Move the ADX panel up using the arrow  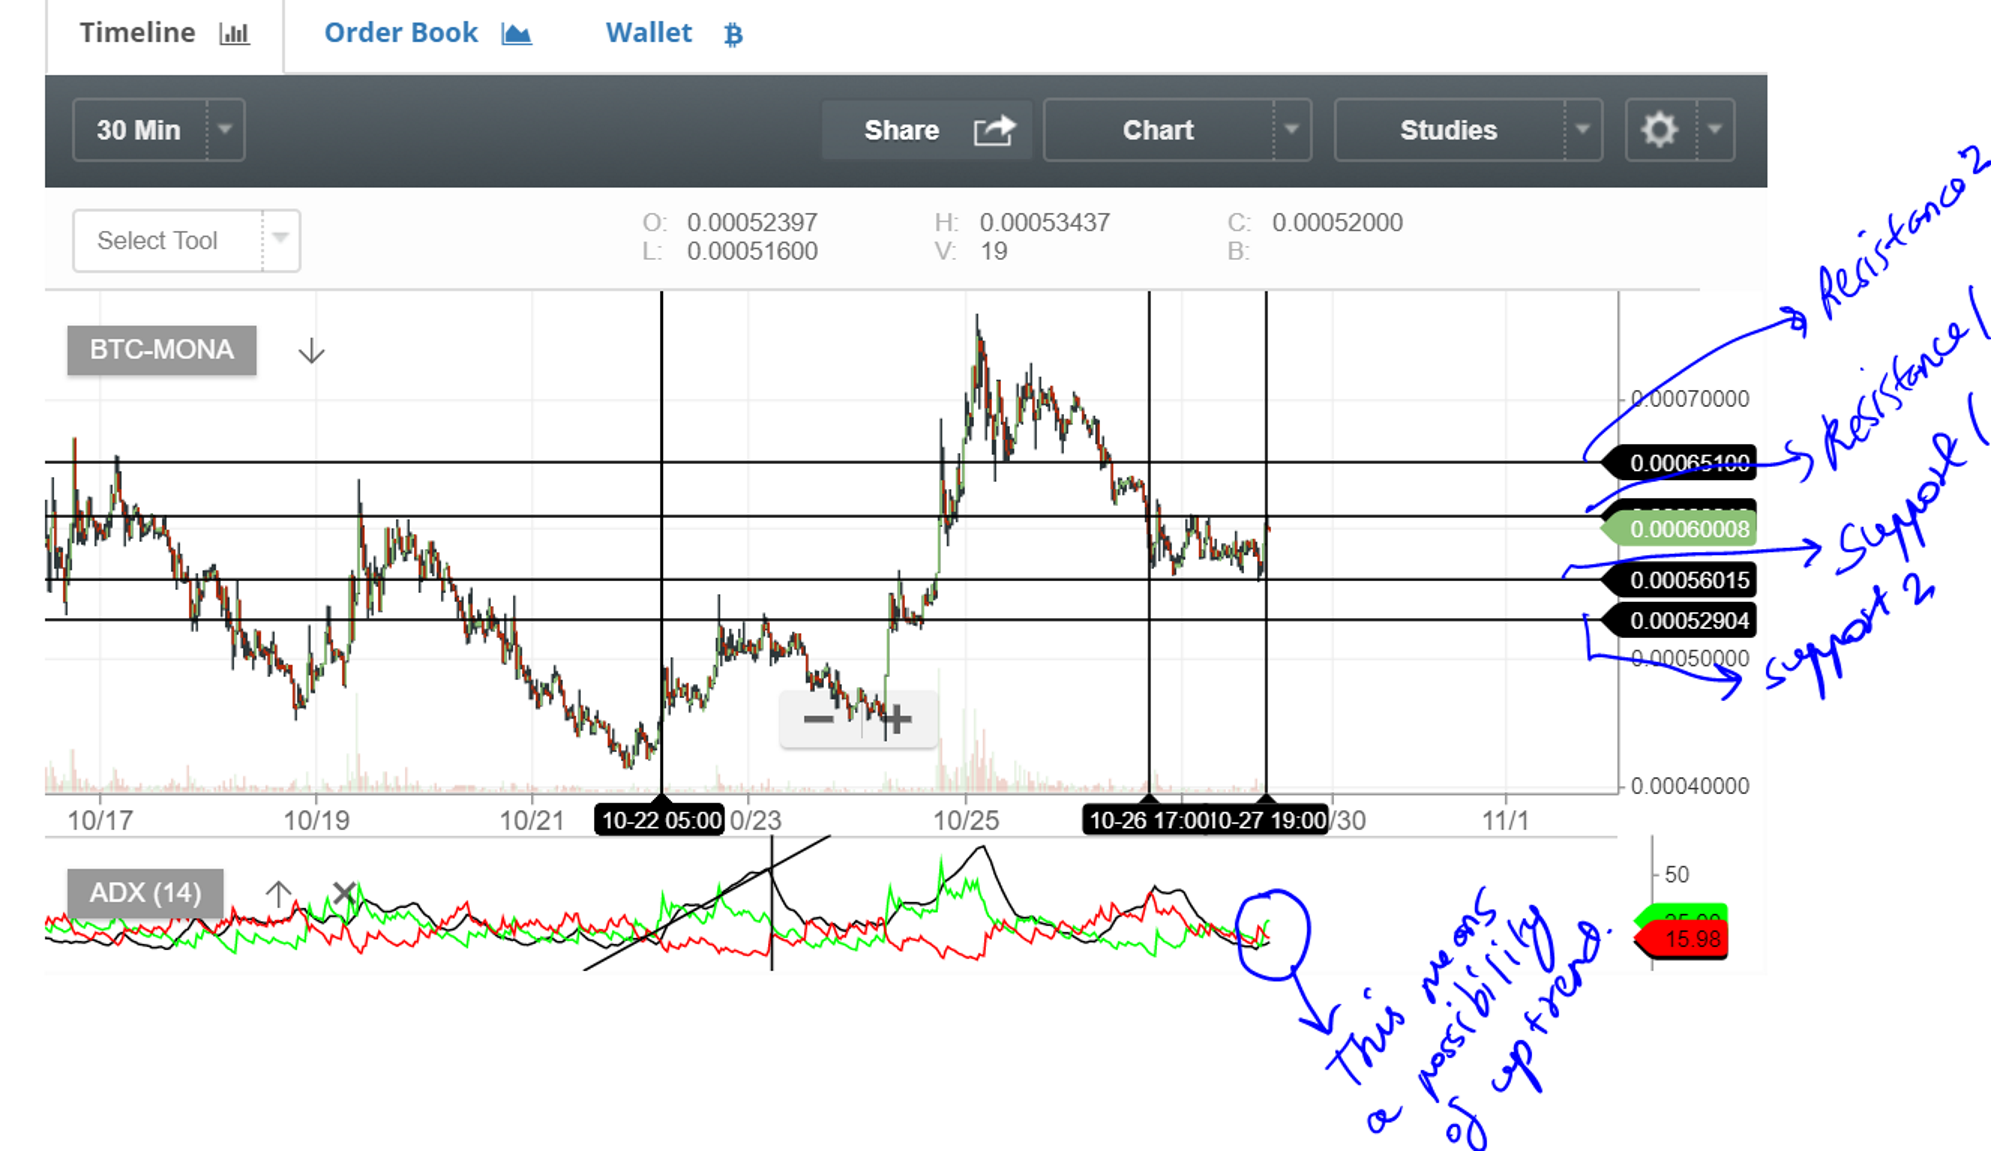(278, 893)
